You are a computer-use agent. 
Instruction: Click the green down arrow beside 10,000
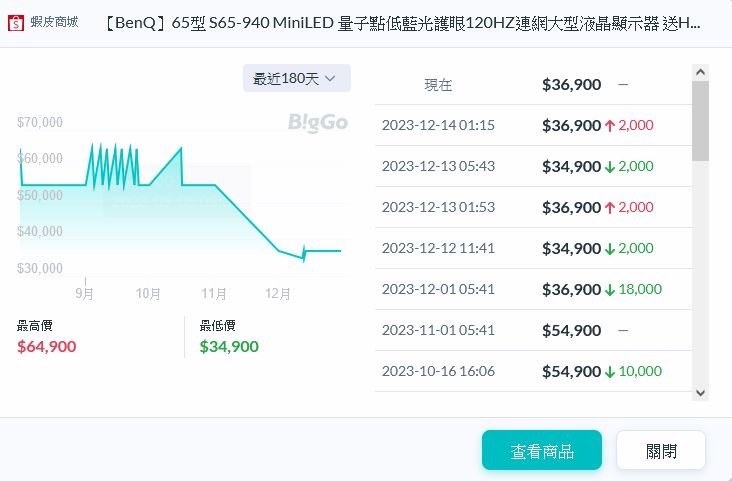click(609, 372)
